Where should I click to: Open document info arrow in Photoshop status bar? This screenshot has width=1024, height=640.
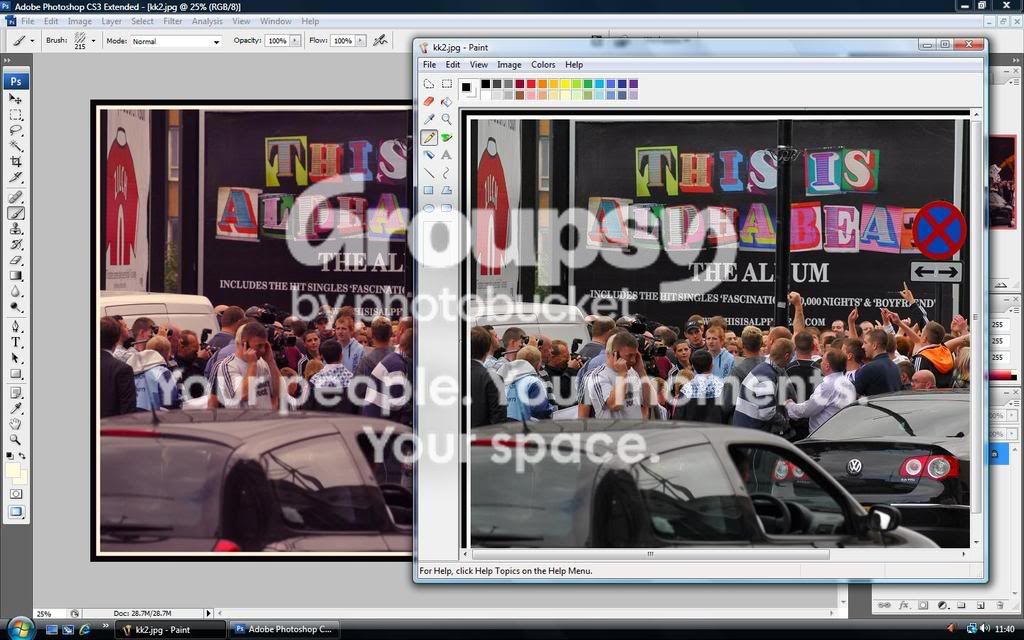tap(208, 613)
